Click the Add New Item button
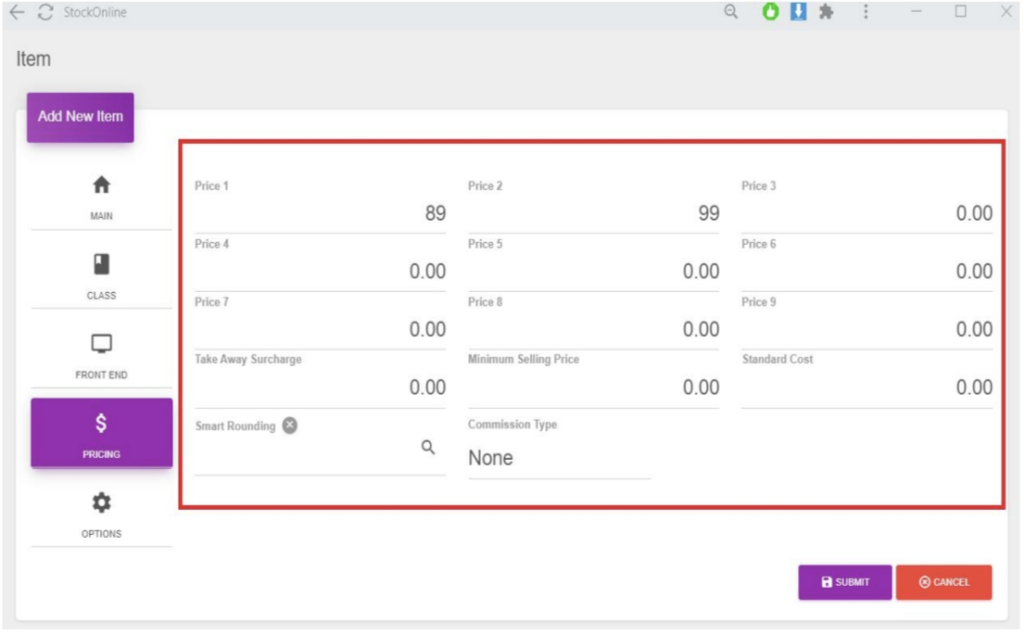Screen dimensions: 1024x636 80,117
